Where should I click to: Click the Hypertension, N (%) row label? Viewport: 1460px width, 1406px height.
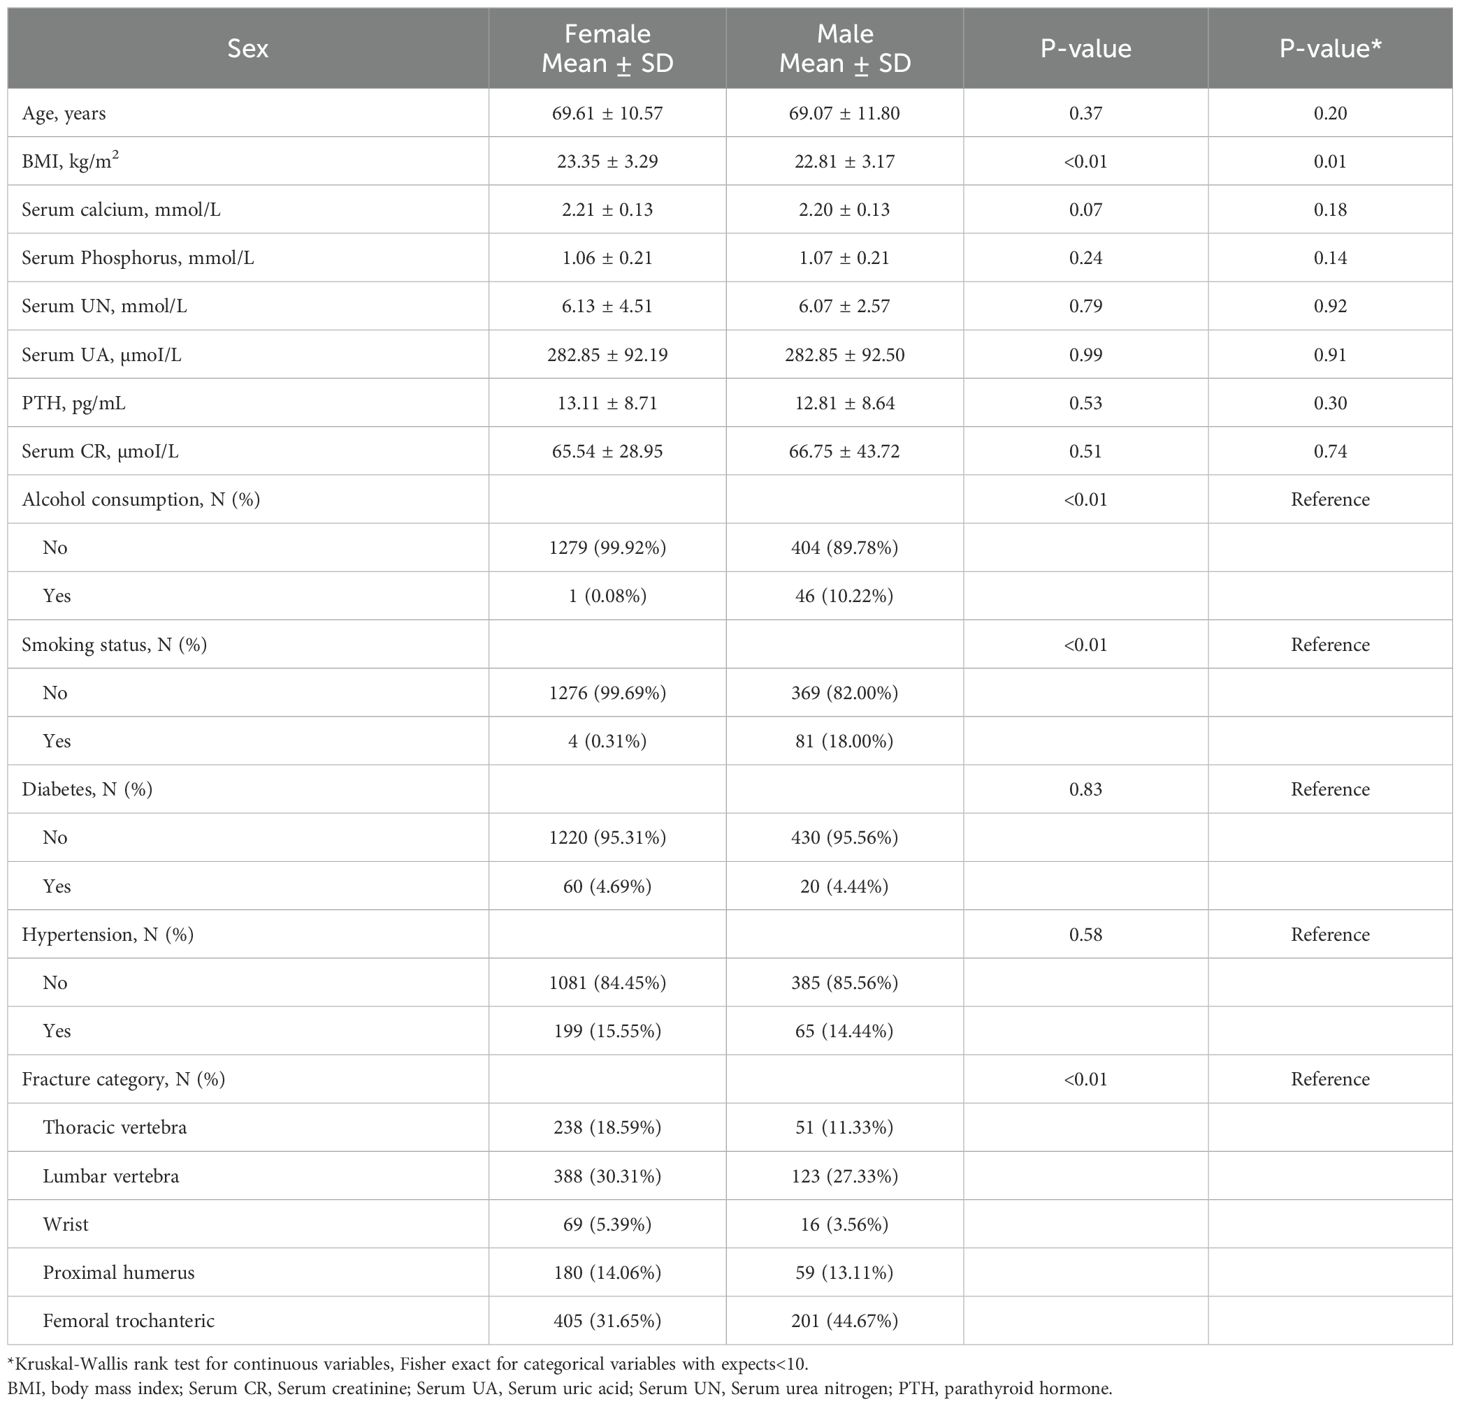coord(107,934)
